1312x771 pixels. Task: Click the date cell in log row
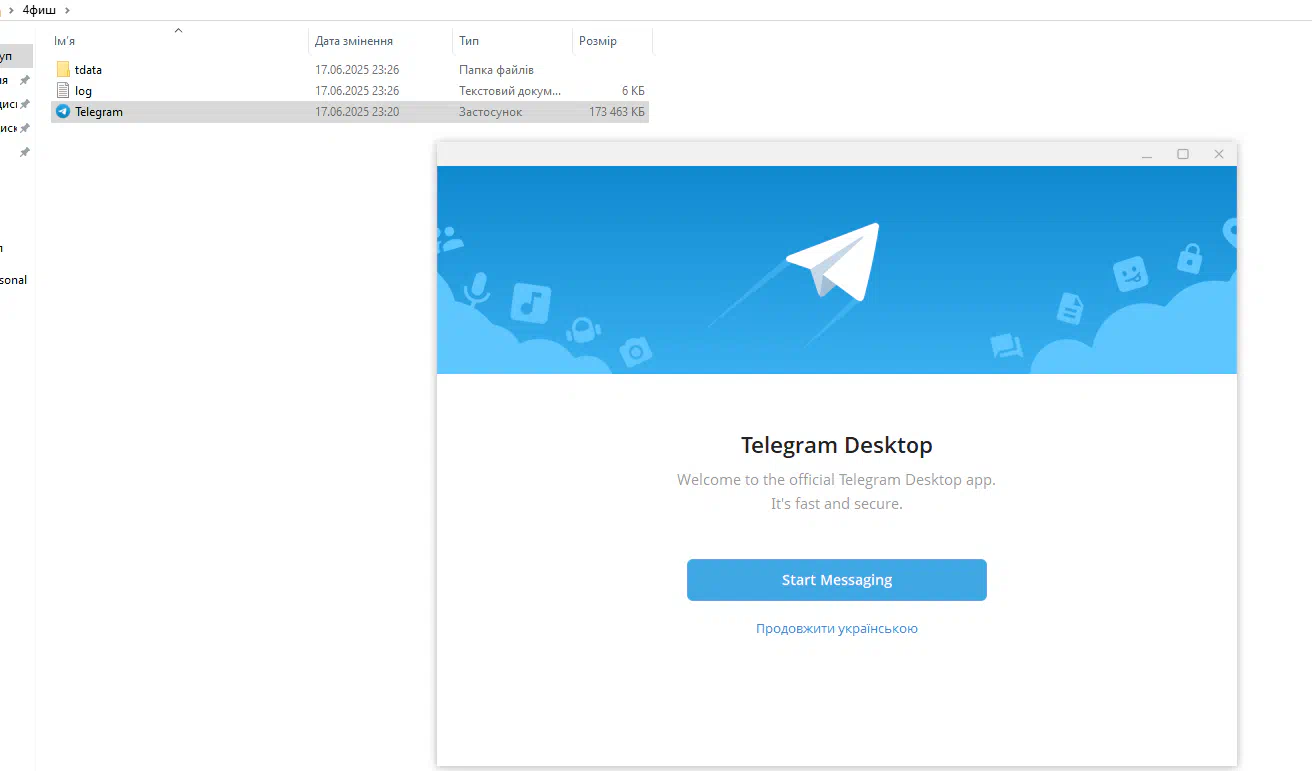coord(357,91)
